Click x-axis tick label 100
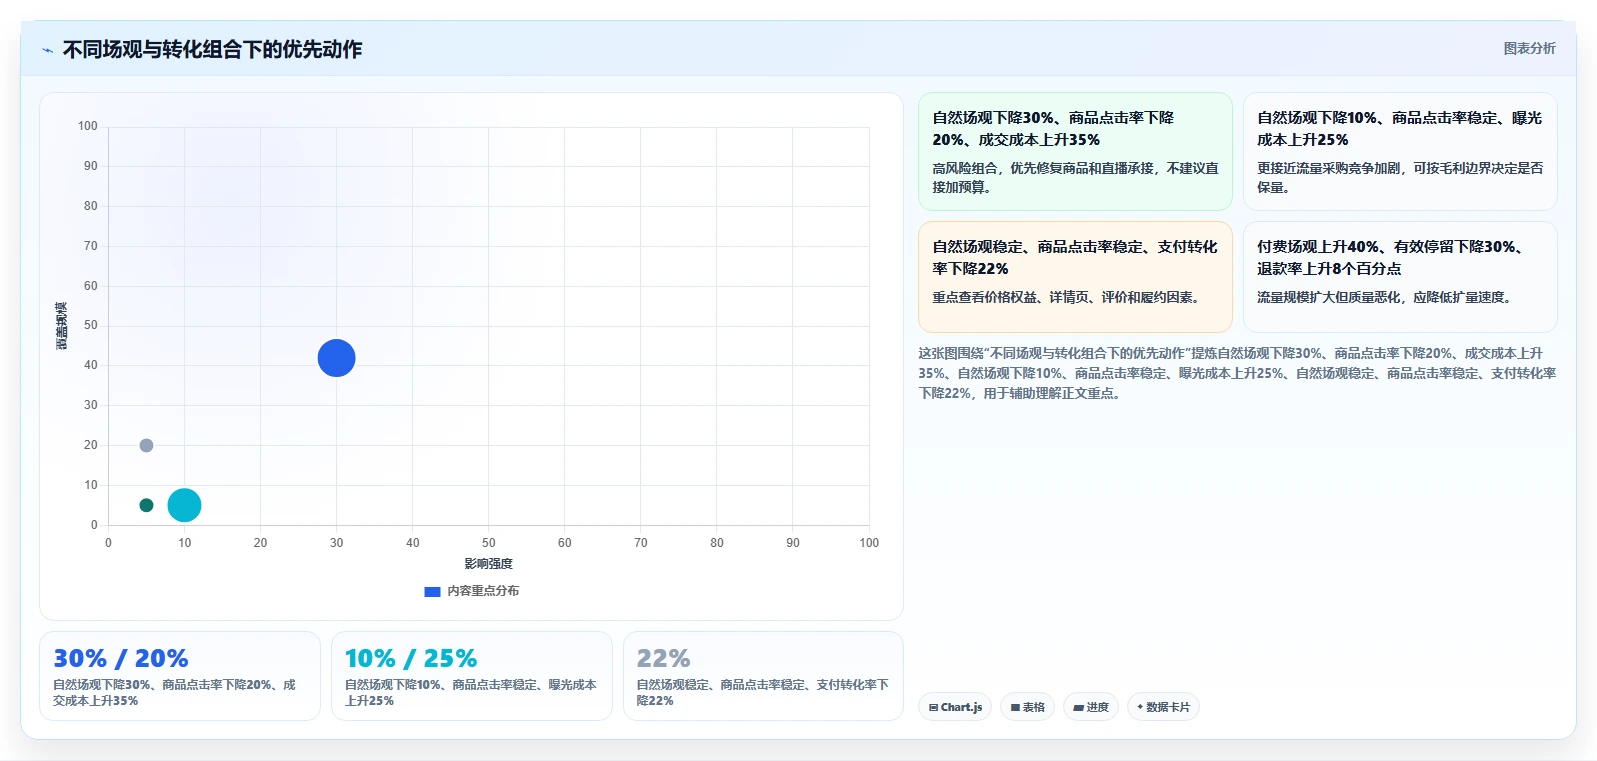Screen dimensions: 1597x761 [869, 543]
